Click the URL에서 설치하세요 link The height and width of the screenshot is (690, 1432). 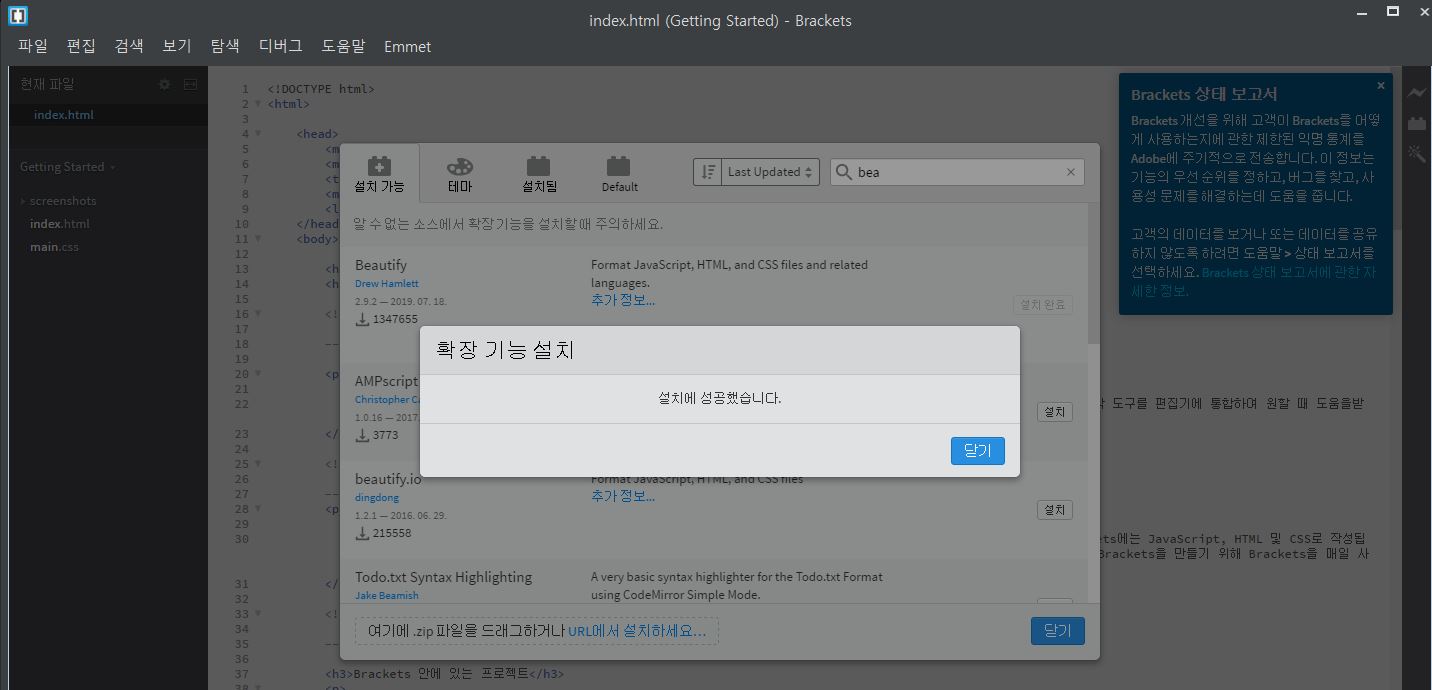pyautogui.click(x=637, y=631)
